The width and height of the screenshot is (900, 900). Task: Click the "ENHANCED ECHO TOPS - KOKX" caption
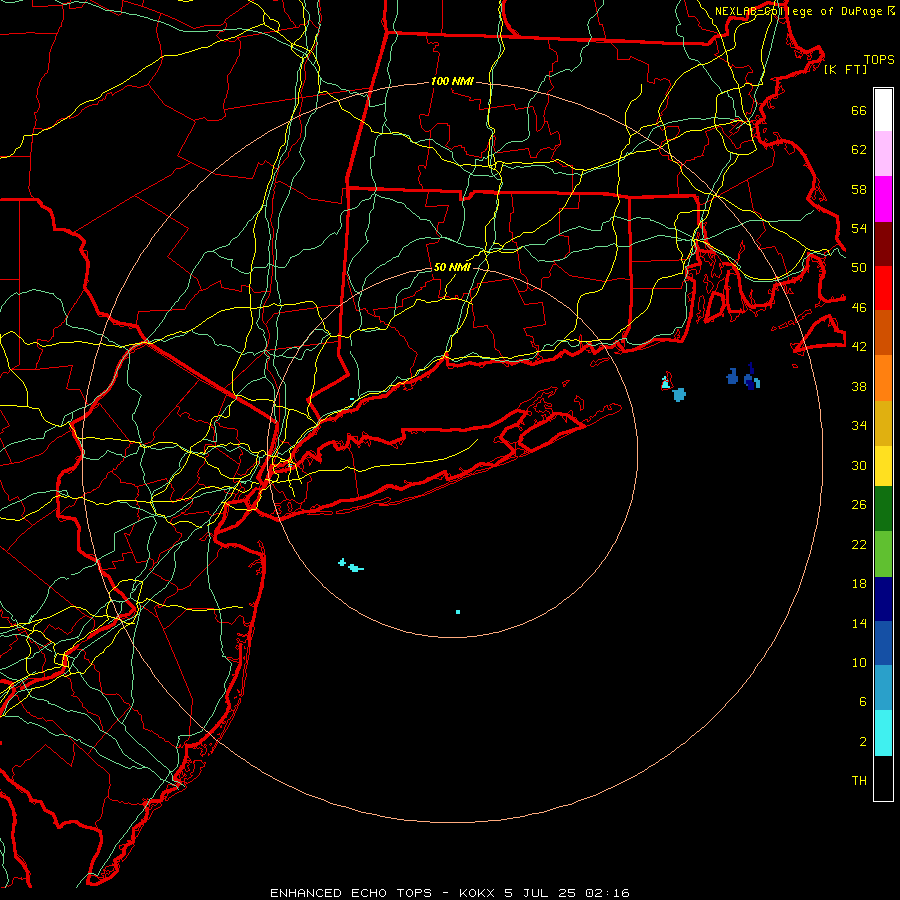383,893
